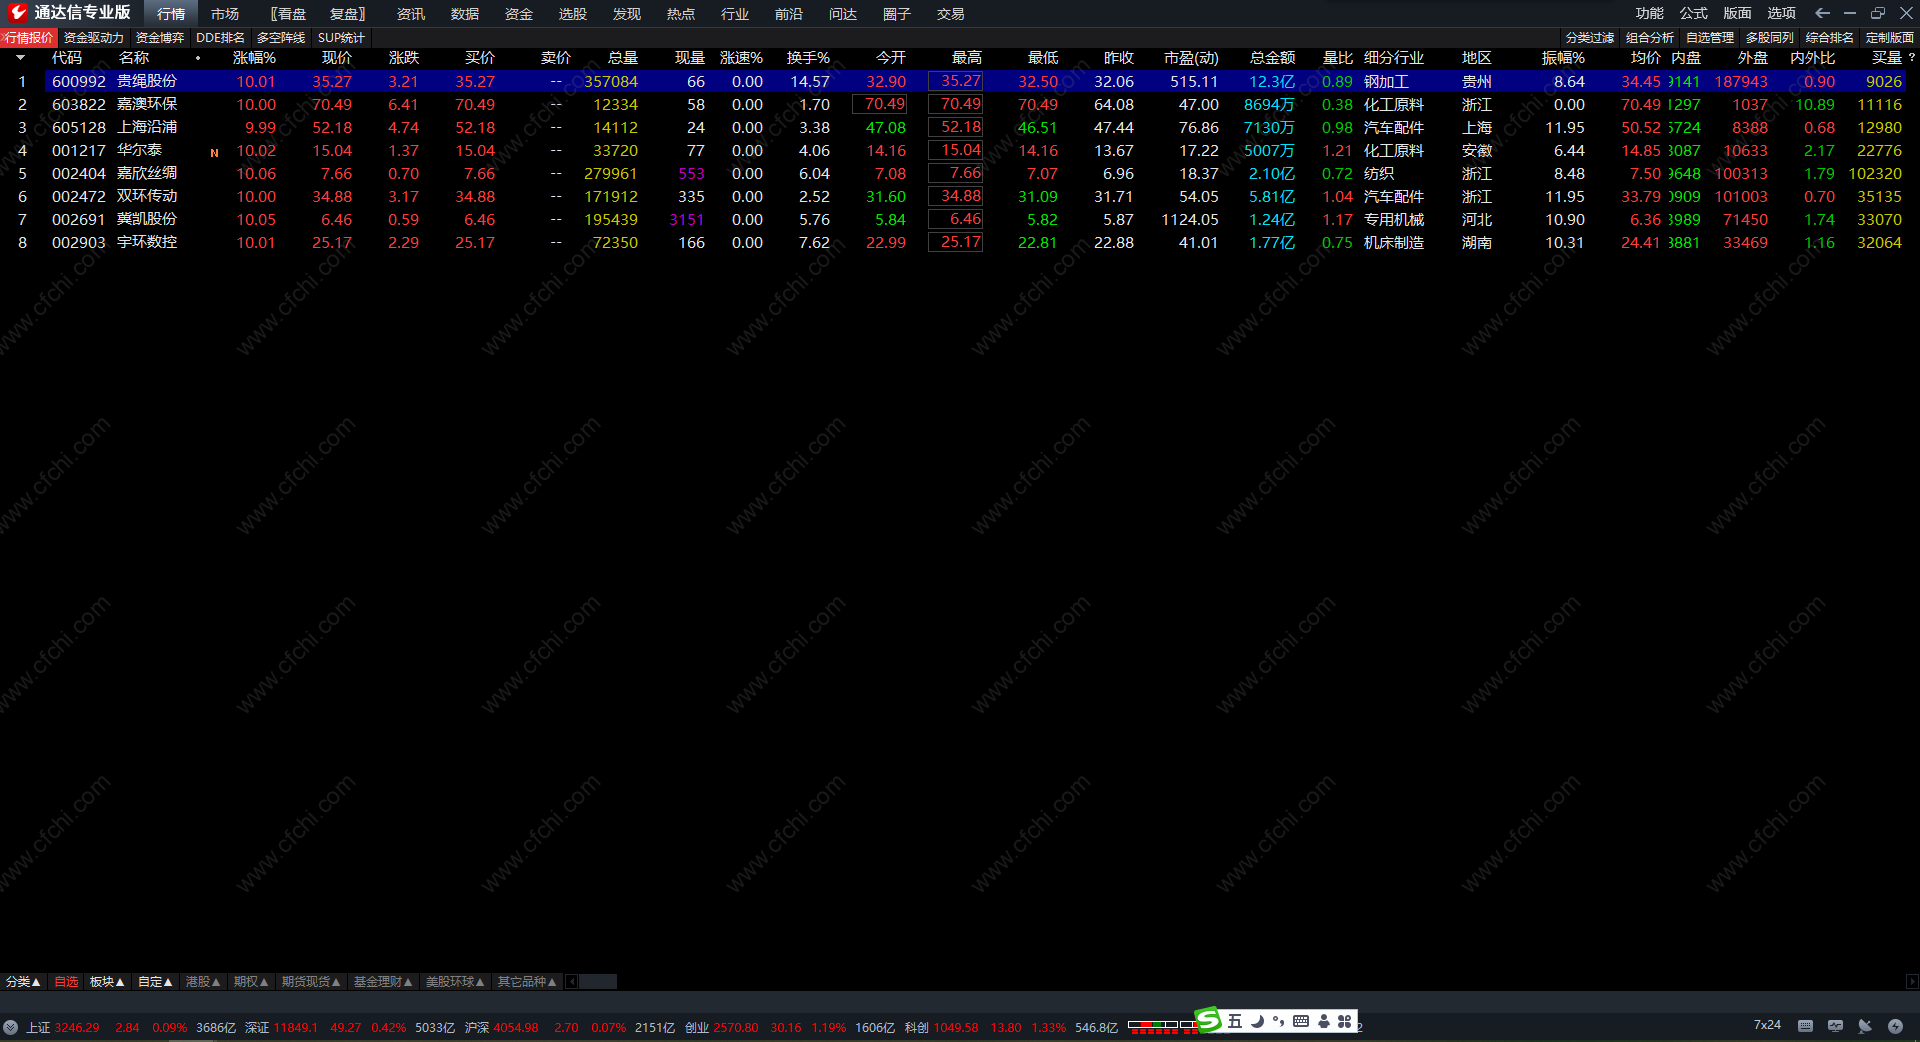Viewport: 1920px width, 1042px height.
Task: Click the 自选管理 button
Action: pos(1710,38)
